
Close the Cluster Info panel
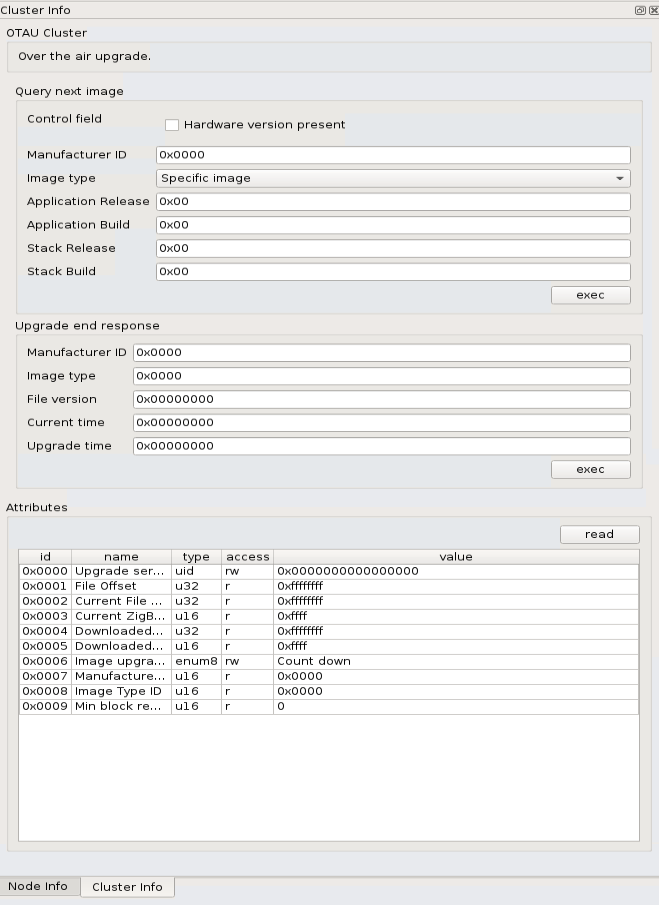click(x=653, y=10)
